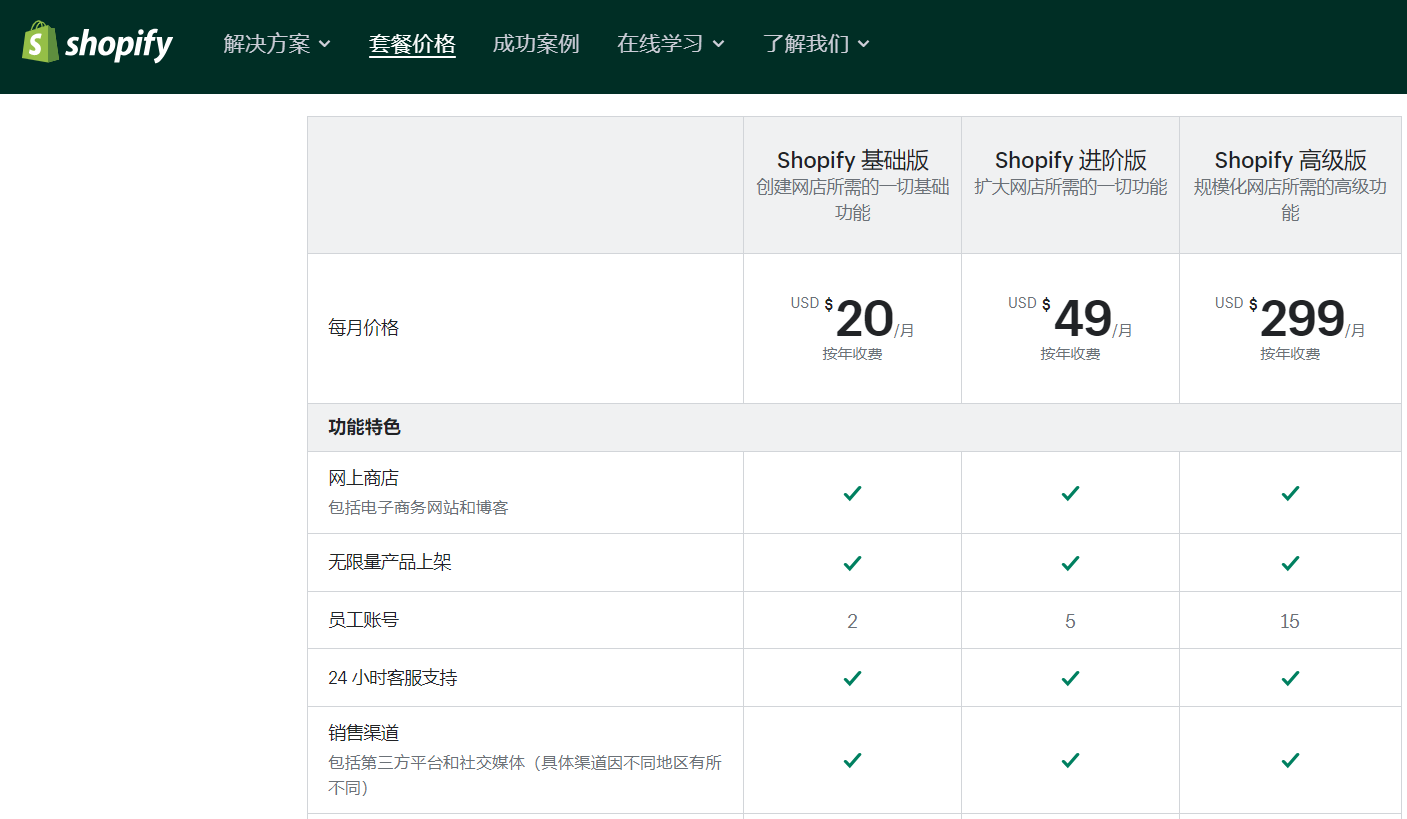Click the 员工账号 value 15 cell
Image resolution: width=1407 pixels, height=819 pixels.
pyautogui.click(x=1289, y=620)
